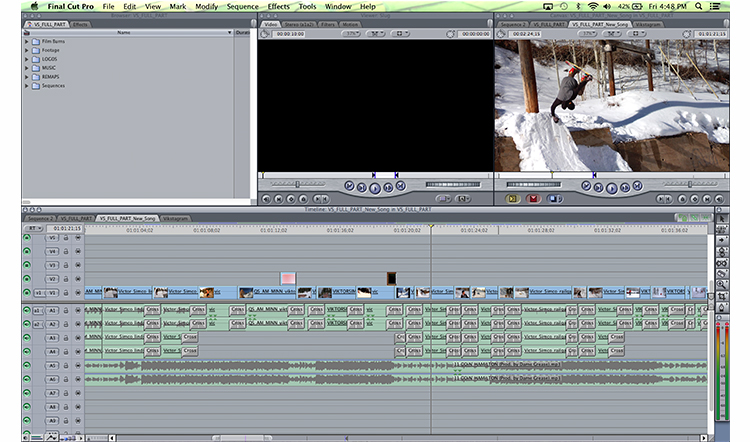Screen dimensions: 750x442
Task: Select the Zoom magnifier tool in the tool palette
Action: pyautogui.click(x=722, y=285)
